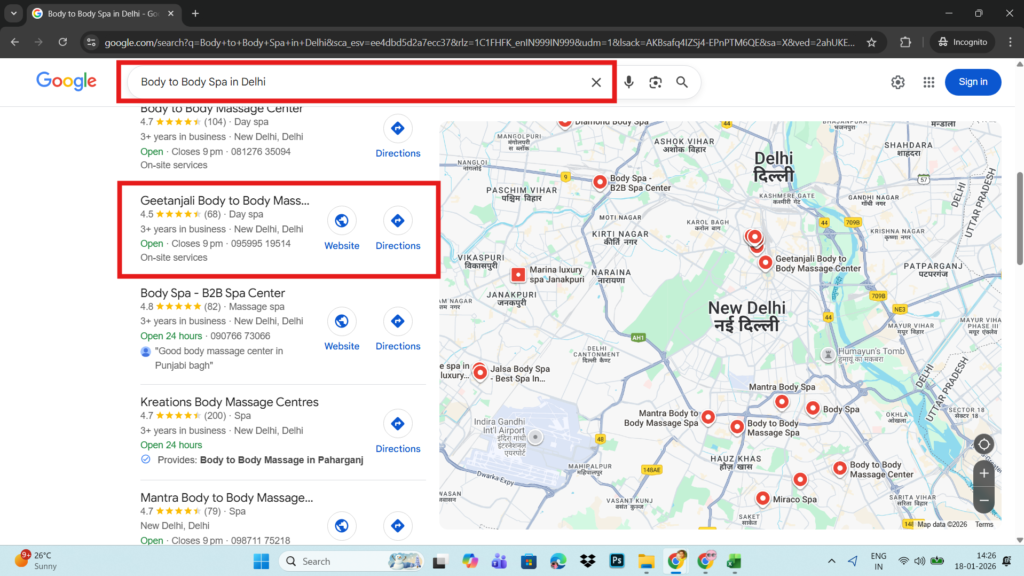The width and height of the screenshot is (1024, 576).
Task: Select the Mantra Body to Body map marker
Action: click(708, 416)
